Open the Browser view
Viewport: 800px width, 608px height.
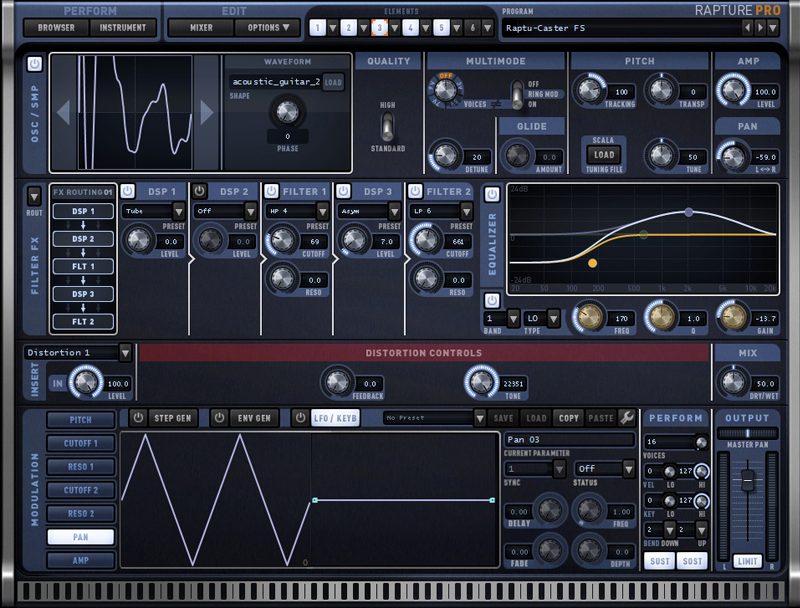(56, 28)
